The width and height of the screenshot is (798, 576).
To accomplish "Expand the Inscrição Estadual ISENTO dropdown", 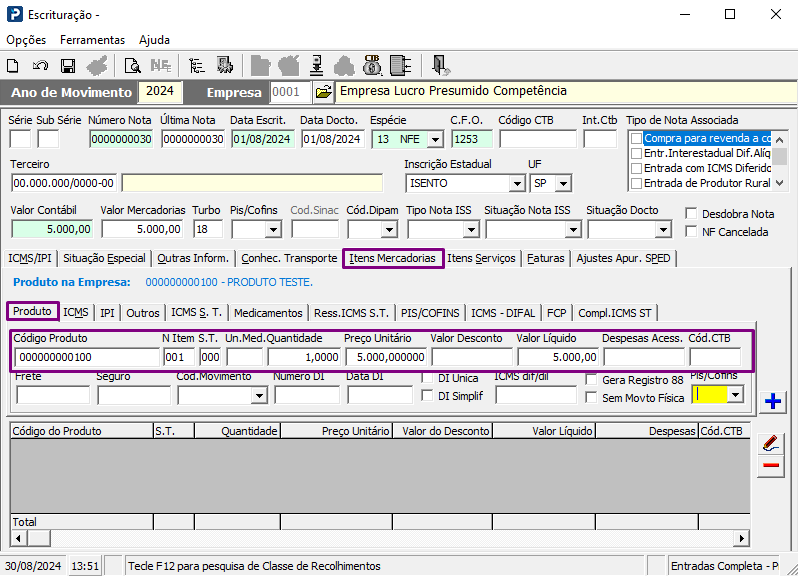I will pos(516,183).
